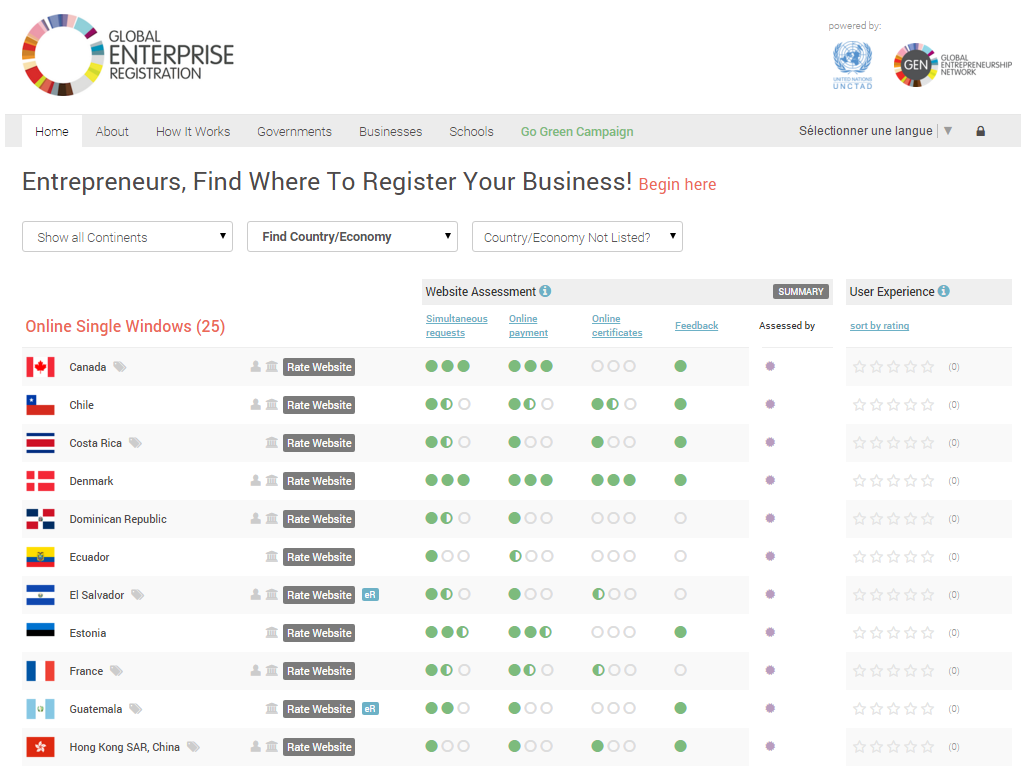Open the Show all Continents dropdown
The image size is (1026, 772).
pos(127,237)
